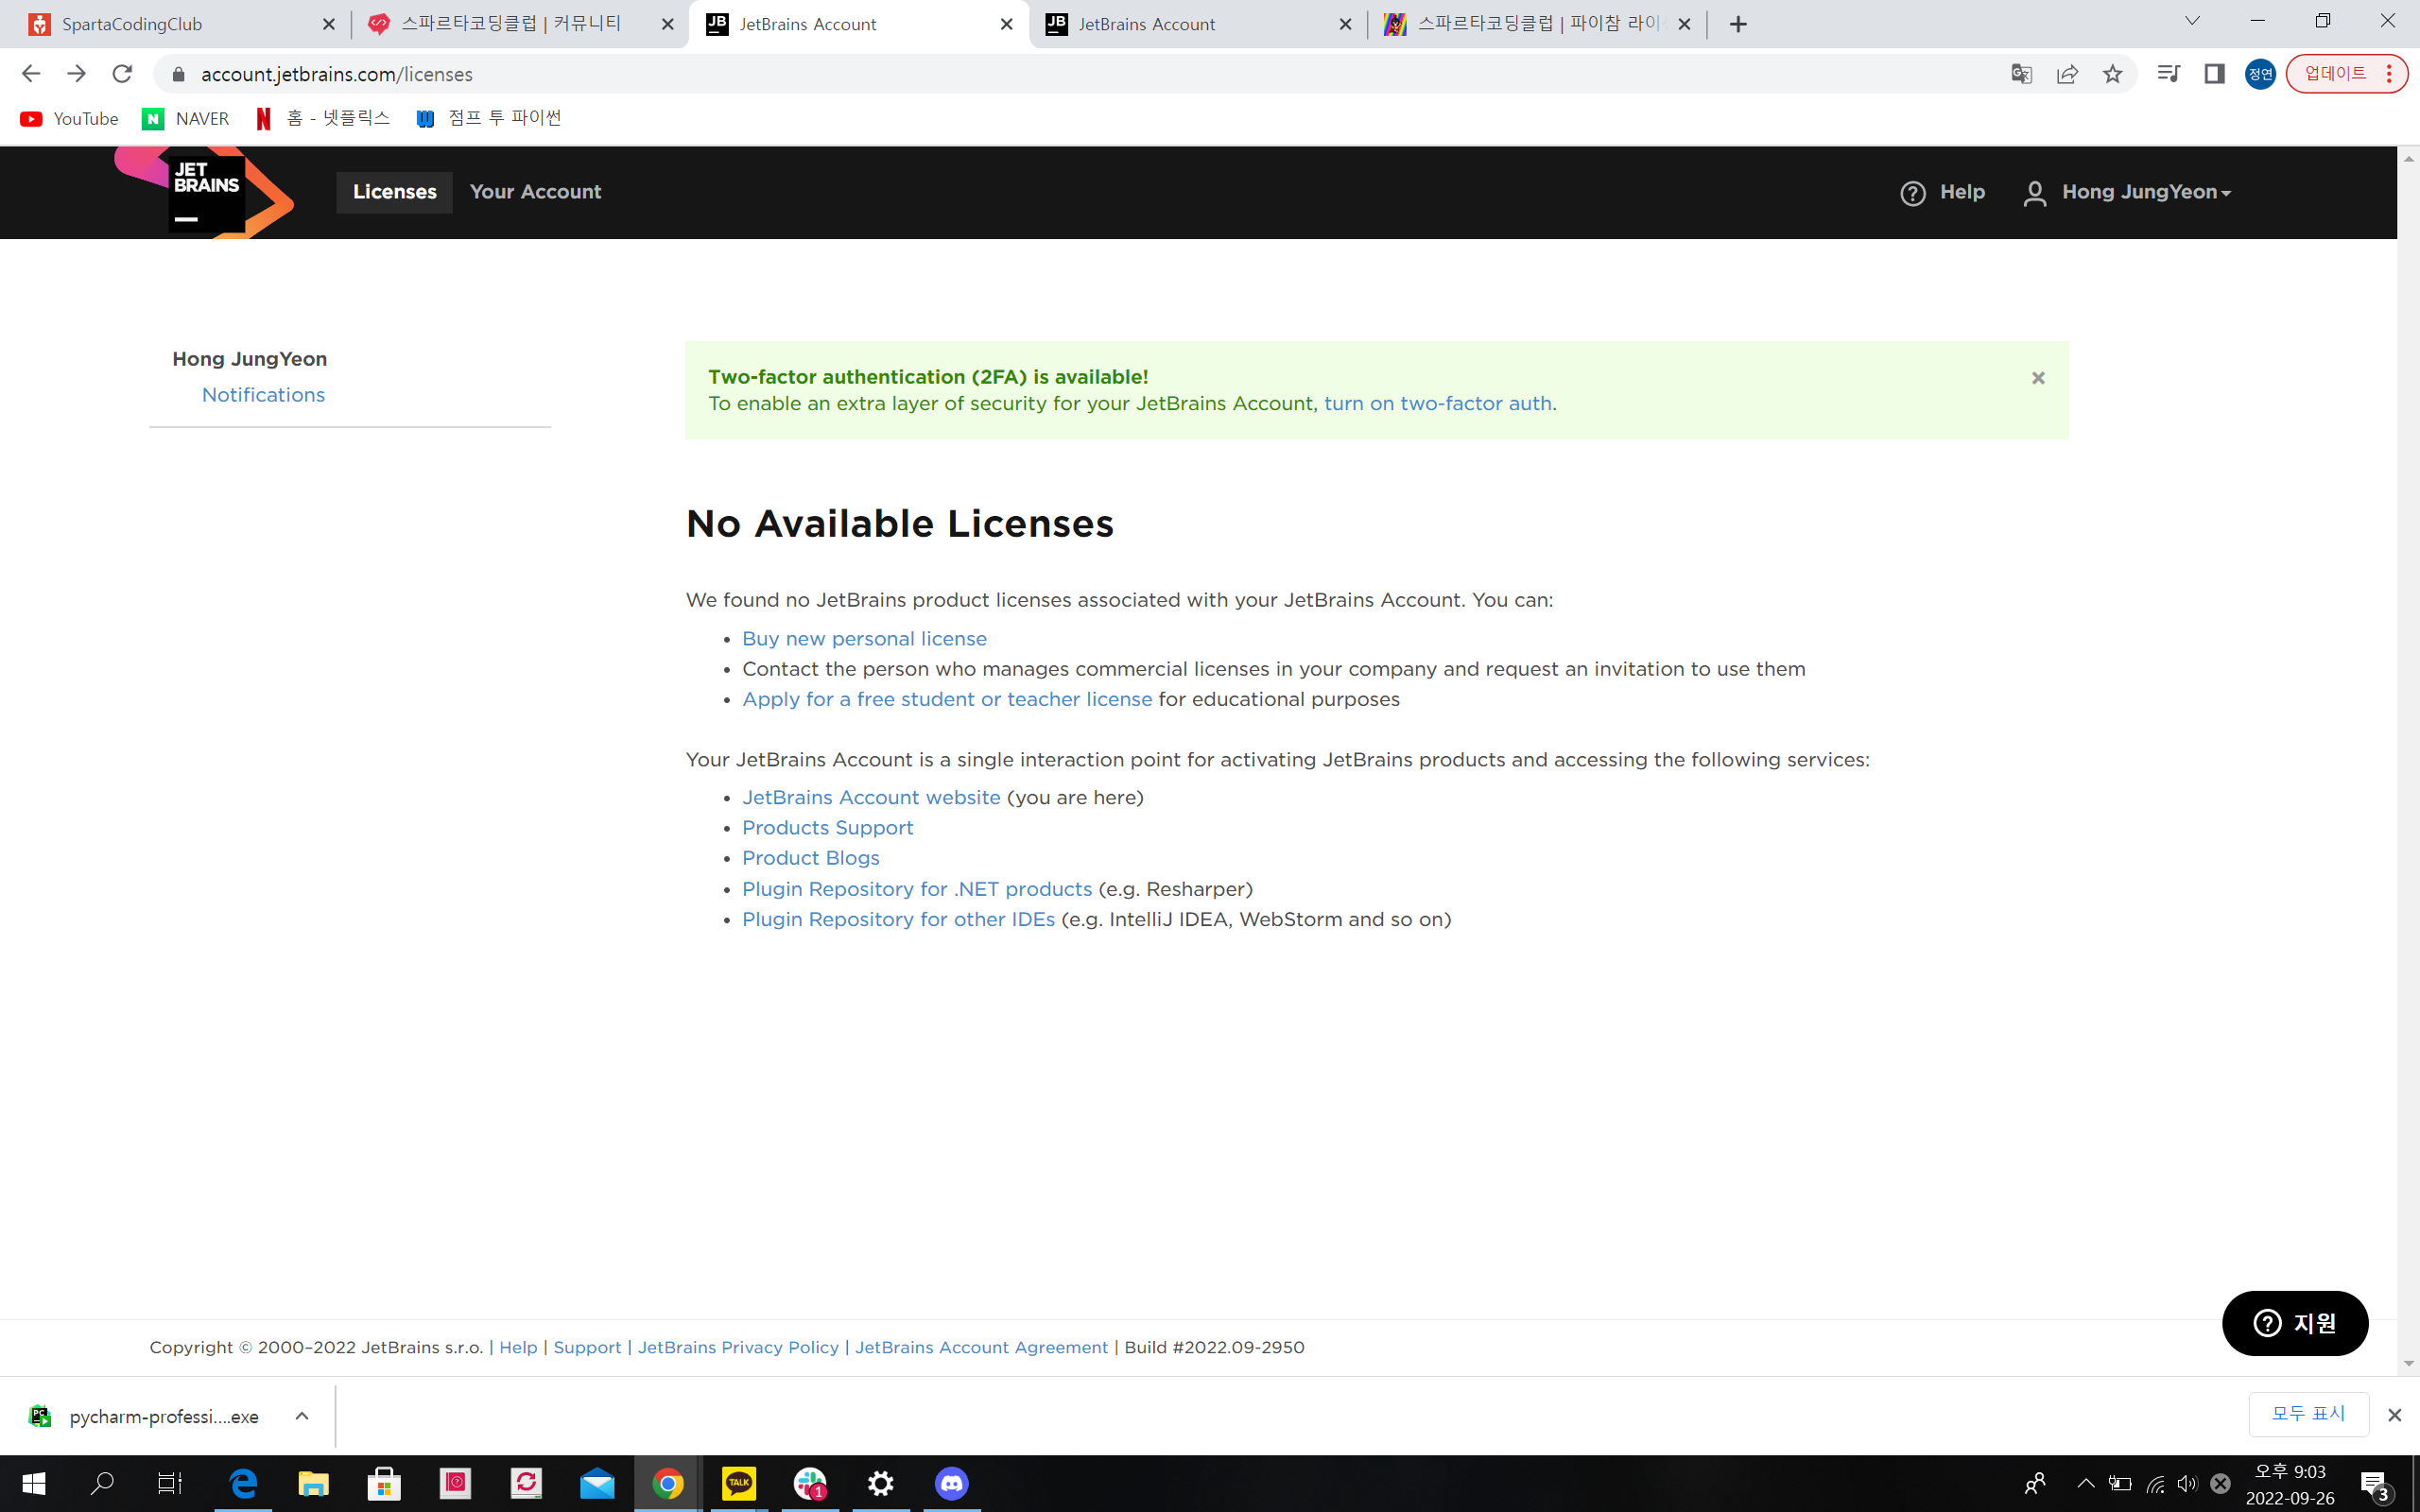Click the 지원 support chat button

point(2294,1324)
